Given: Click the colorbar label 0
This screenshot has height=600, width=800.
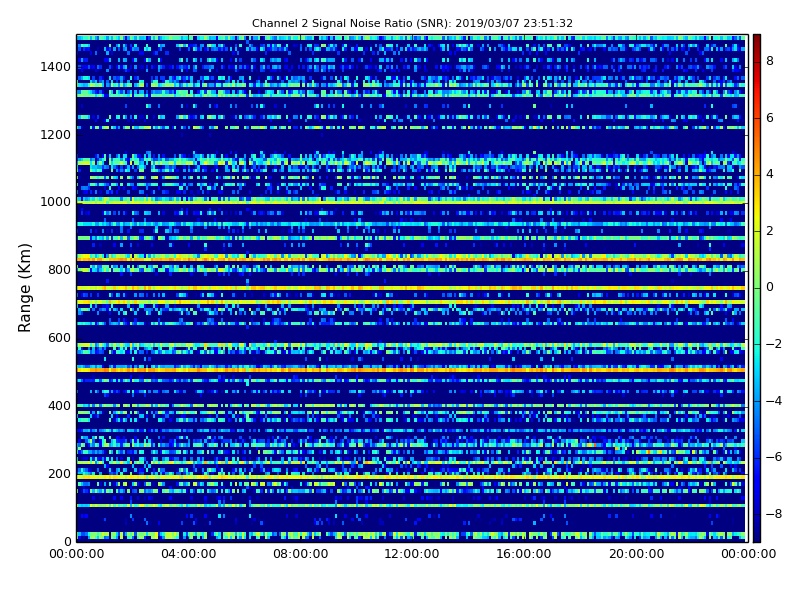Looking at the screenshot, I should [x=770, y=287].
